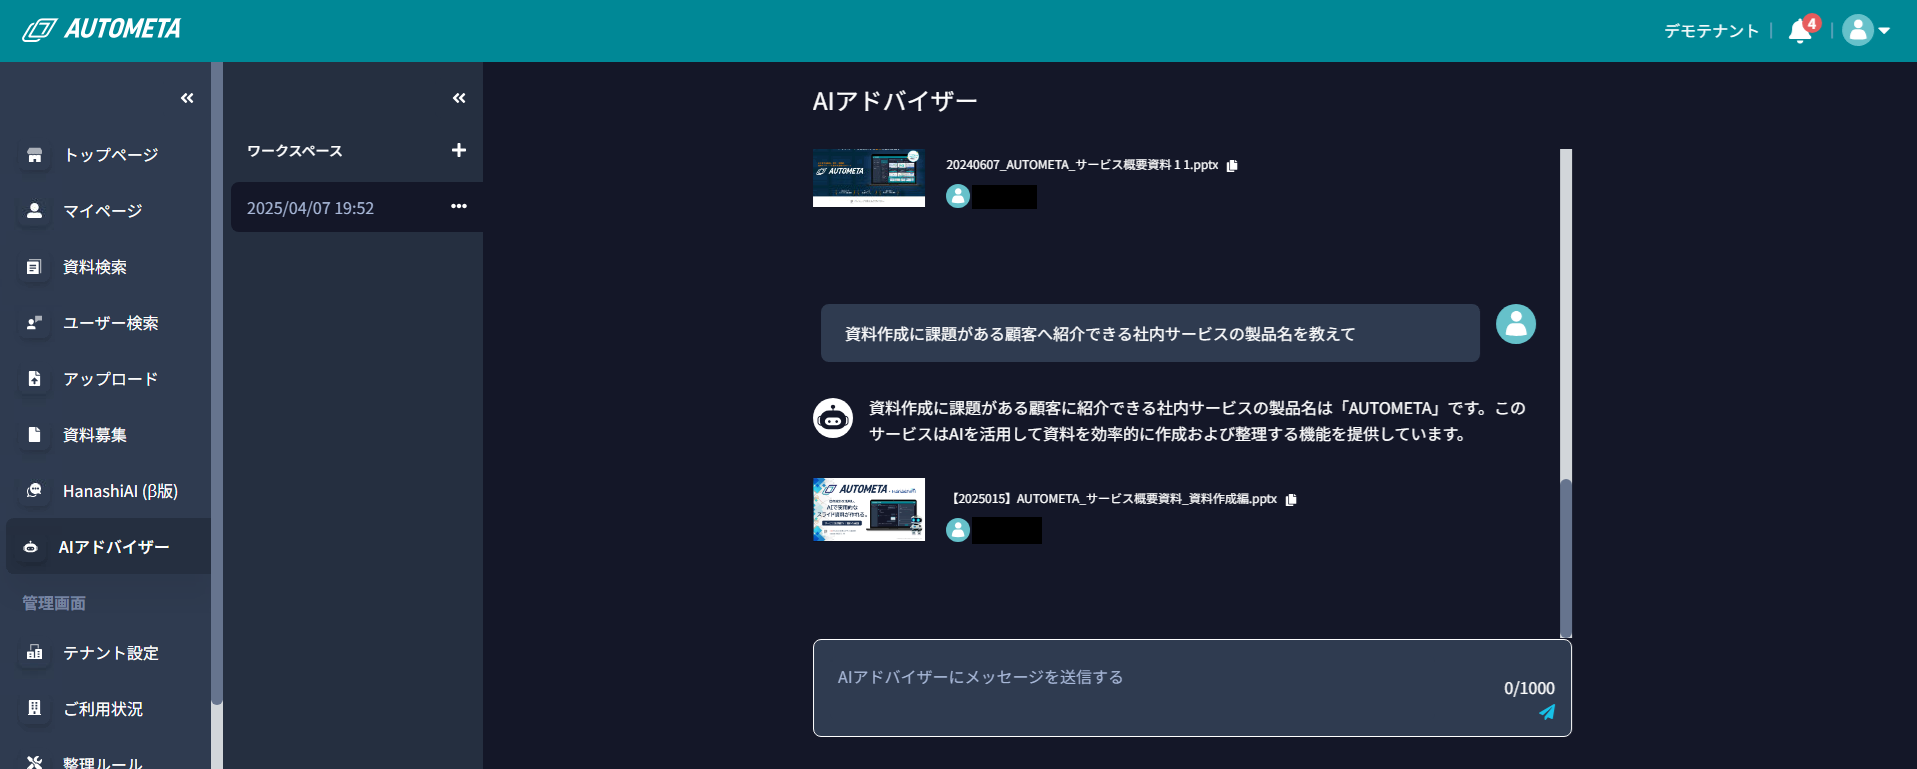Click the user question message bubble

point(1150,333)
